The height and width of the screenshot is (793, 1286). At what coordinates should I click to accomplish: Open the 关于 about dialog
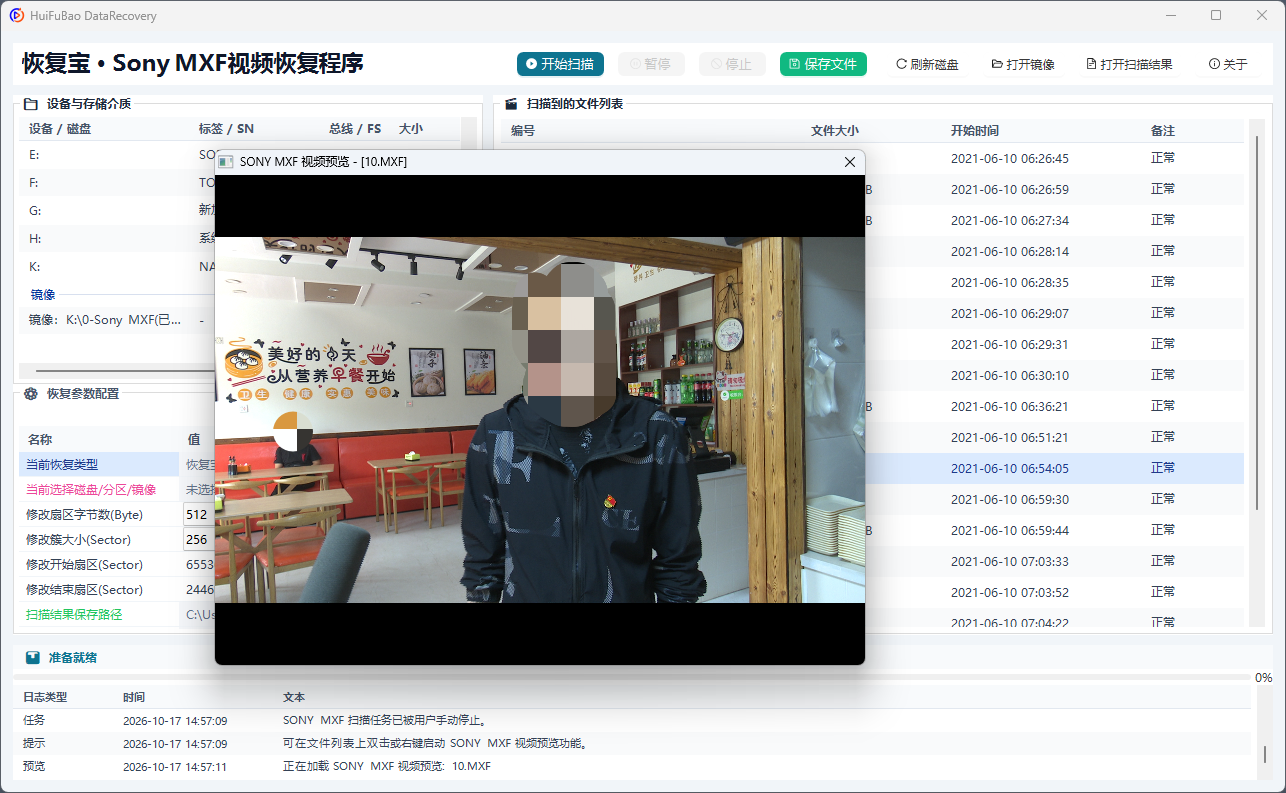tap(1228, 64)
